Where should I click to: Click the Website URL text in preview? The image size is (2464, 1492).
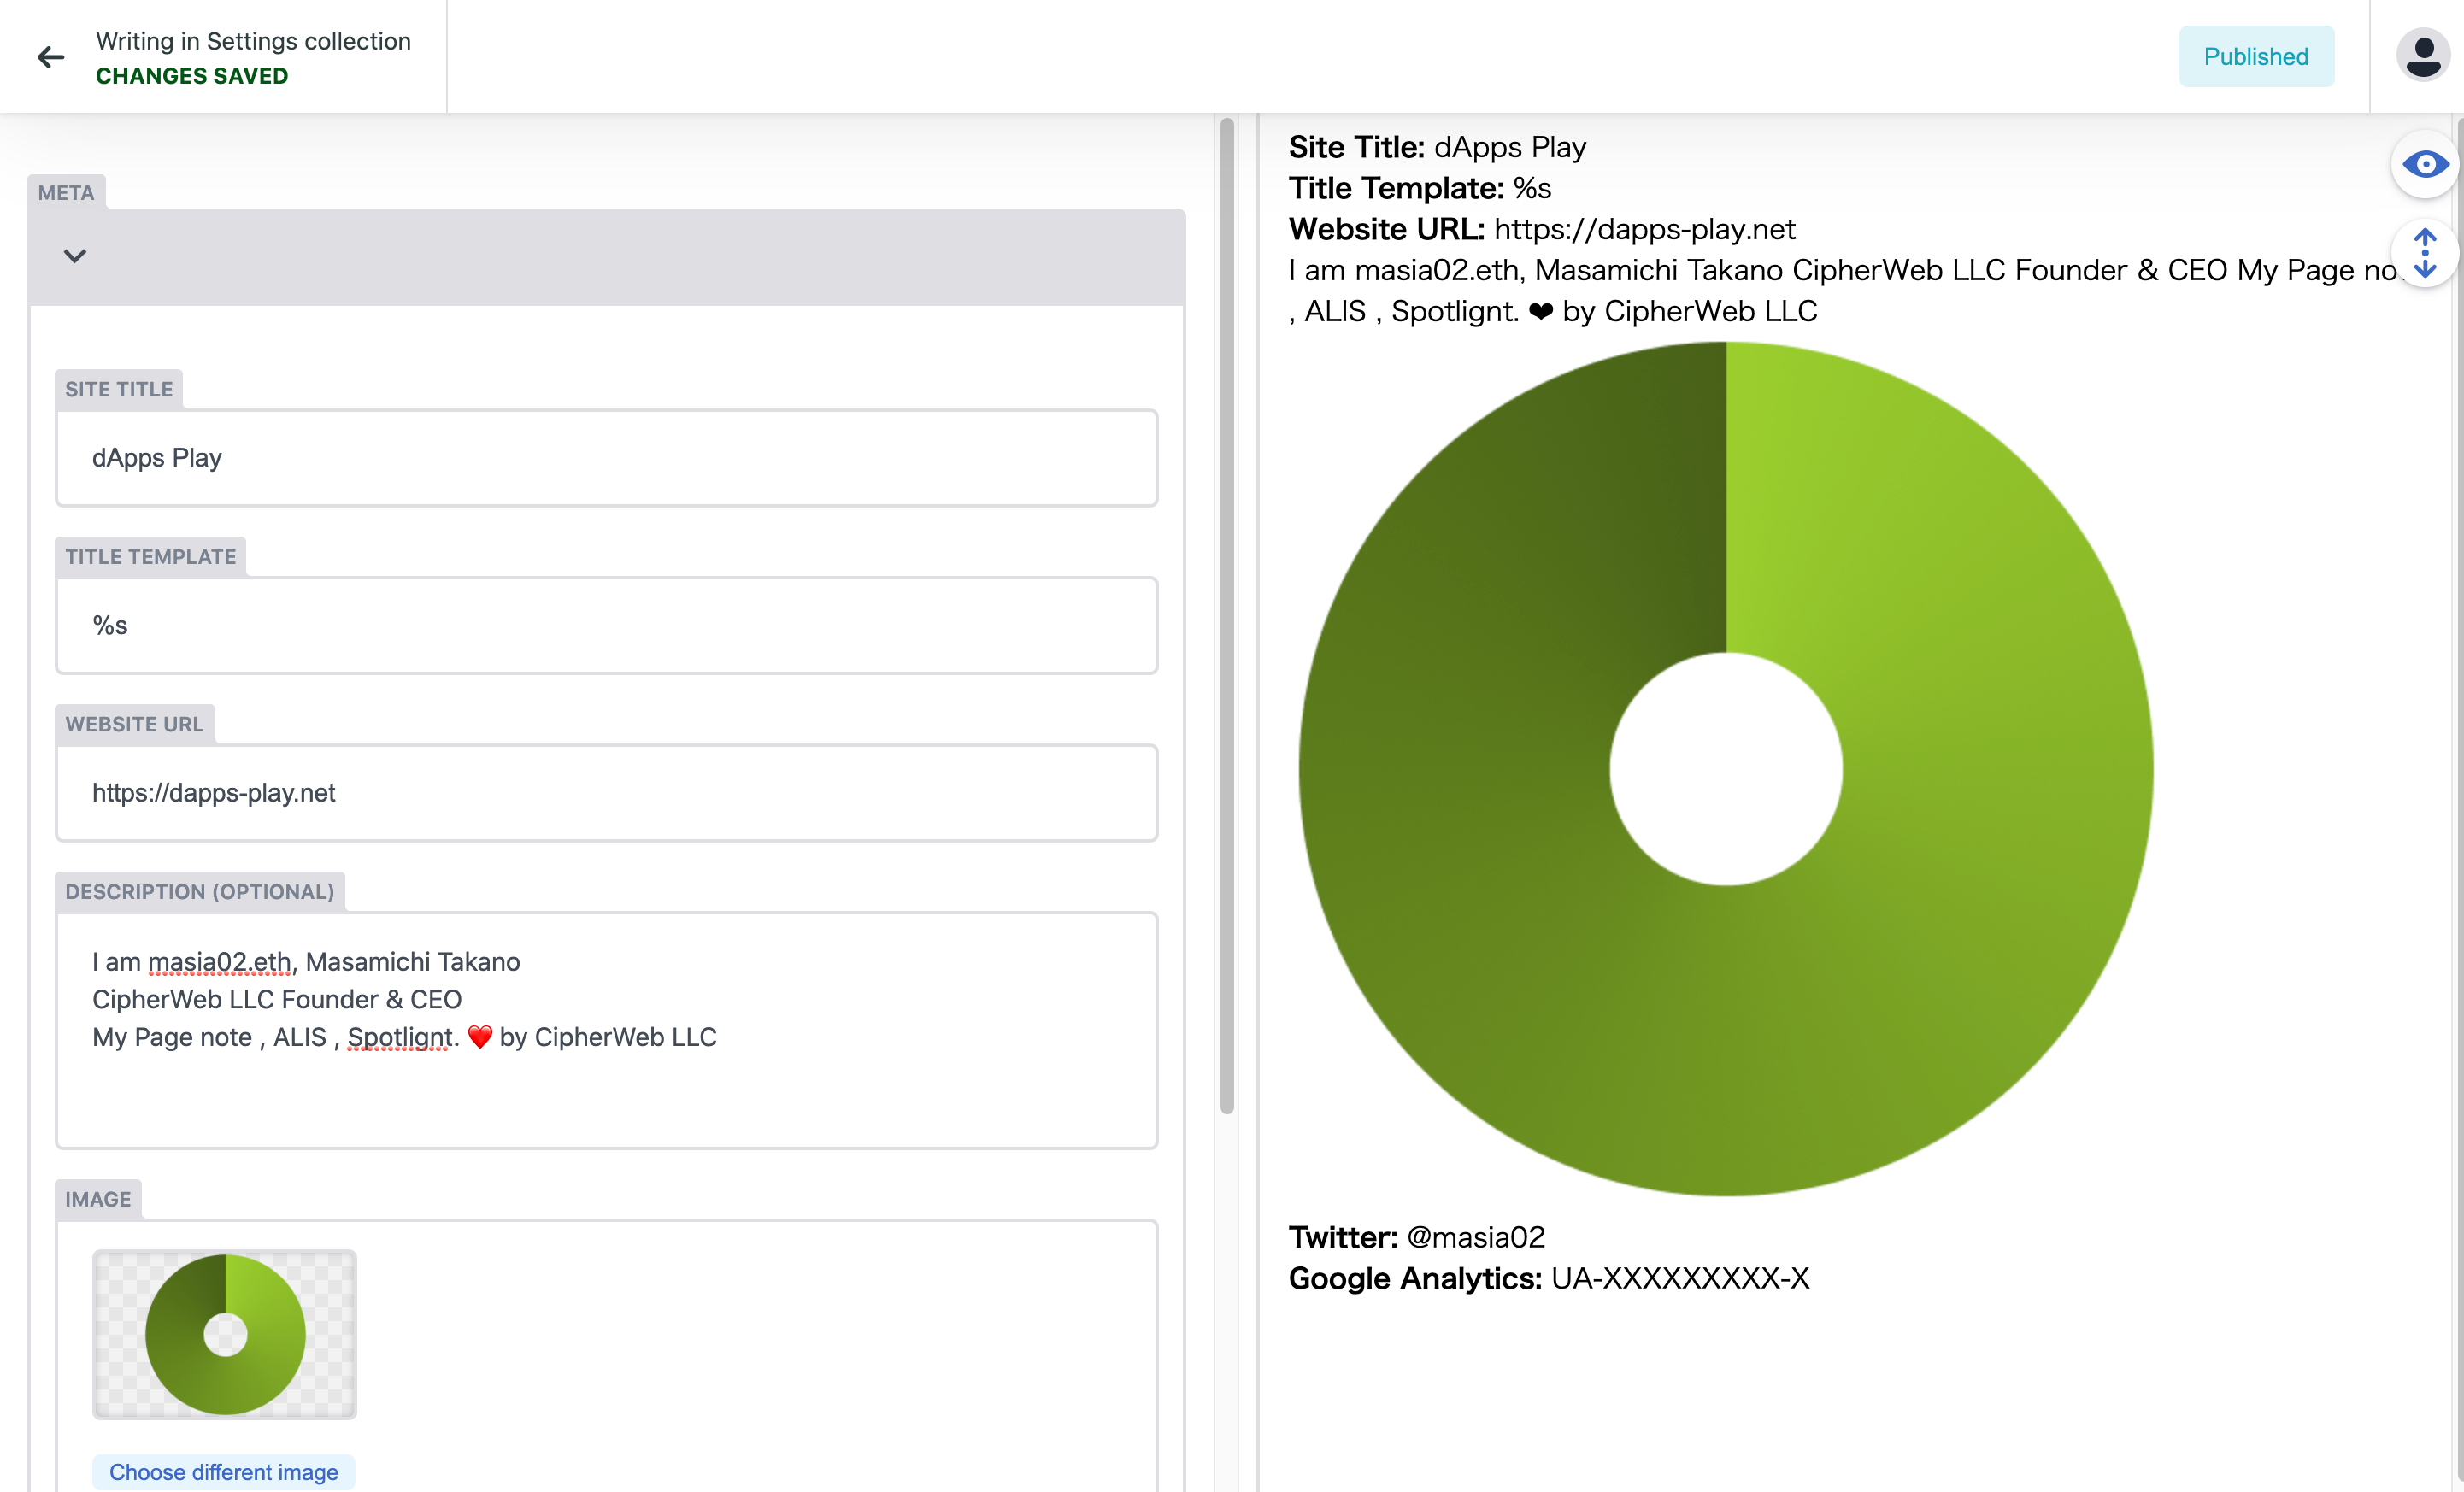coord(1644,229)
